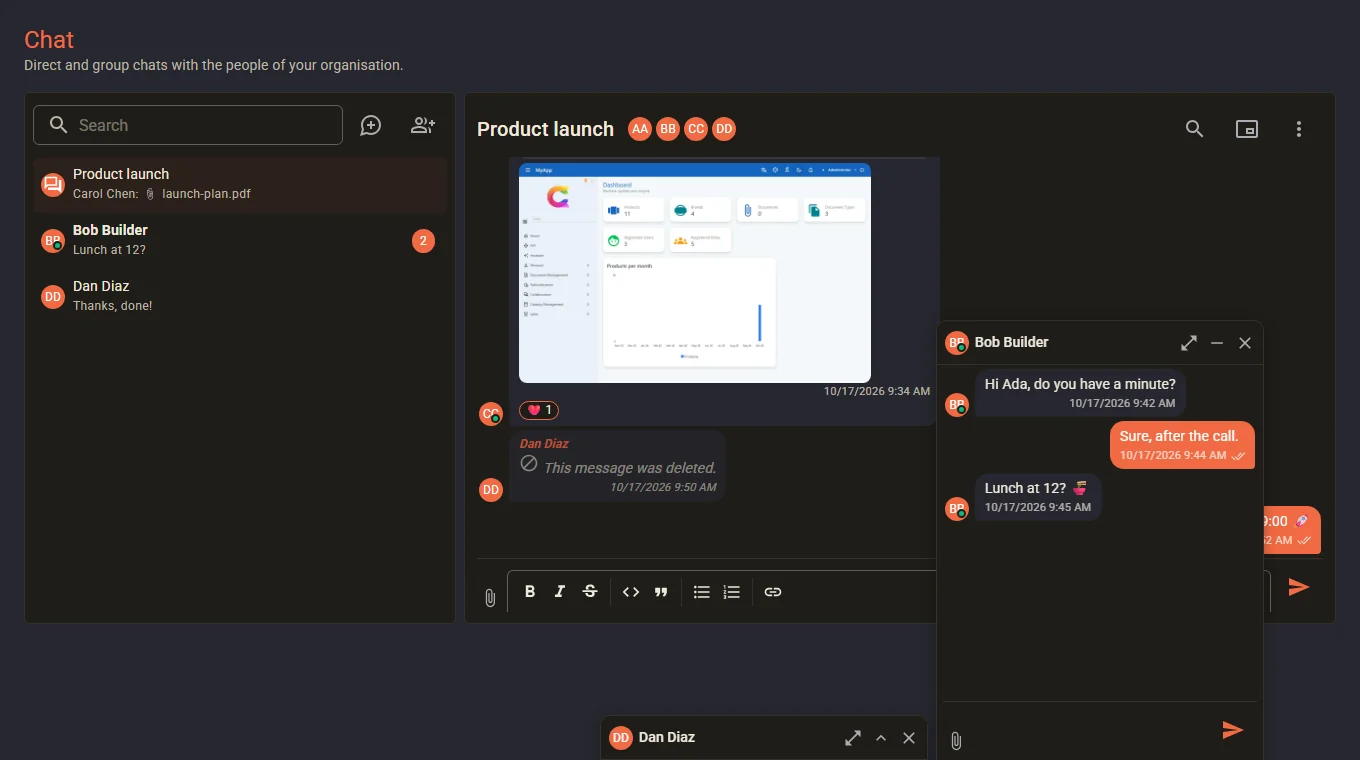The image size is (1360, 760).
Task: Click the BB participant avatar in the chat header
Action: [668, 129]
